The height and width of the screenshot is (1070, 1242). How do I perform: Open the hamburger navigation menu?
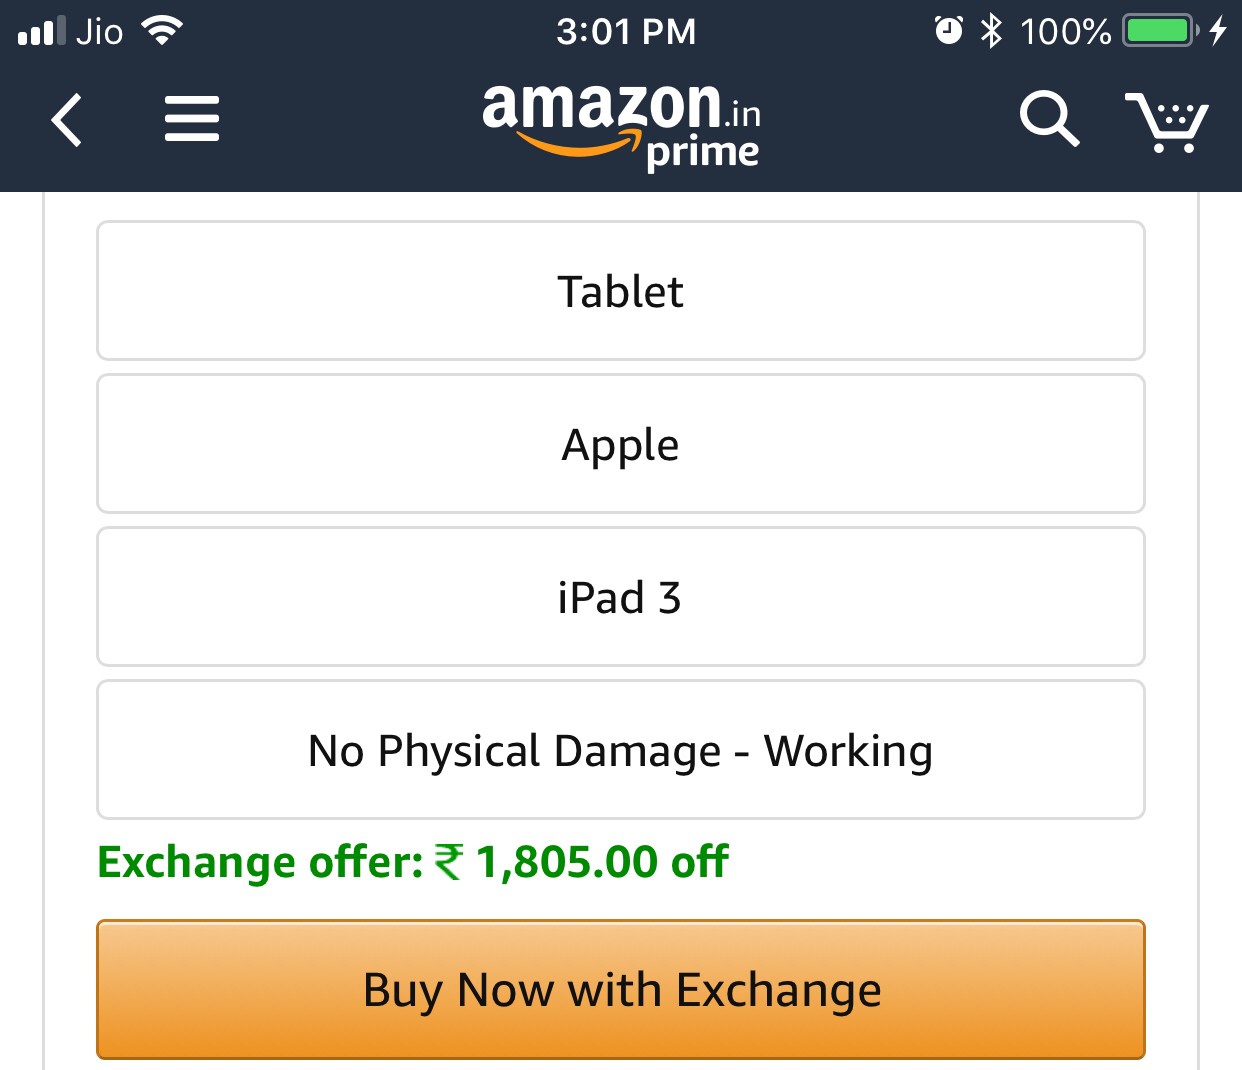(x=192, y=119)
